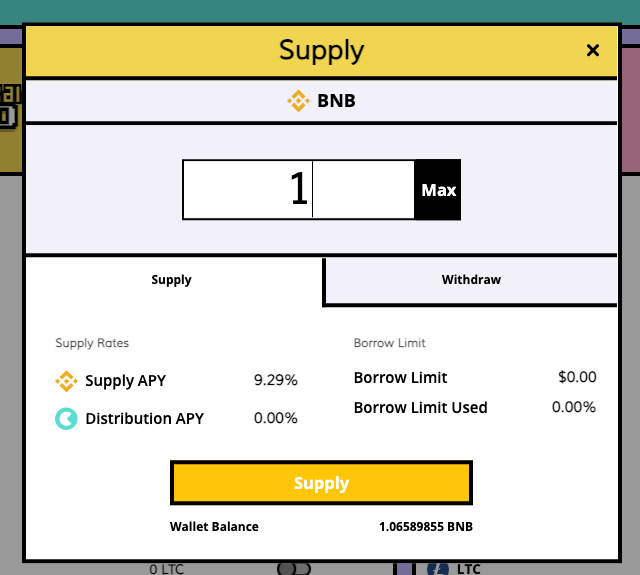Click the BNB asset name text

(x=336, y=101)
